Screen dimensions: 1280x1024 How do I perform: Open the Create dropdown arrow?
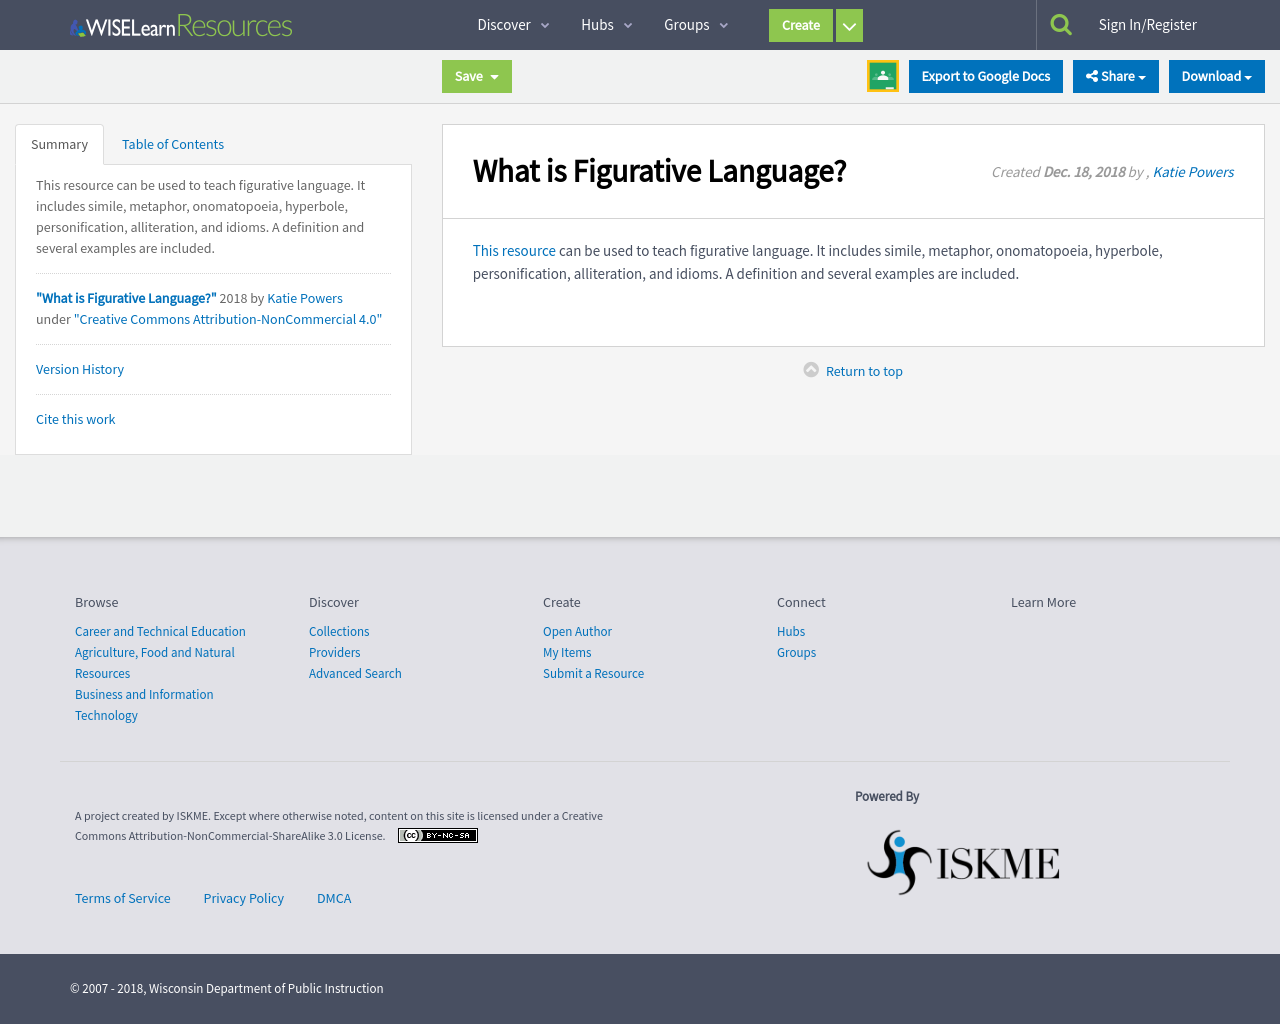tap(849, 26)
